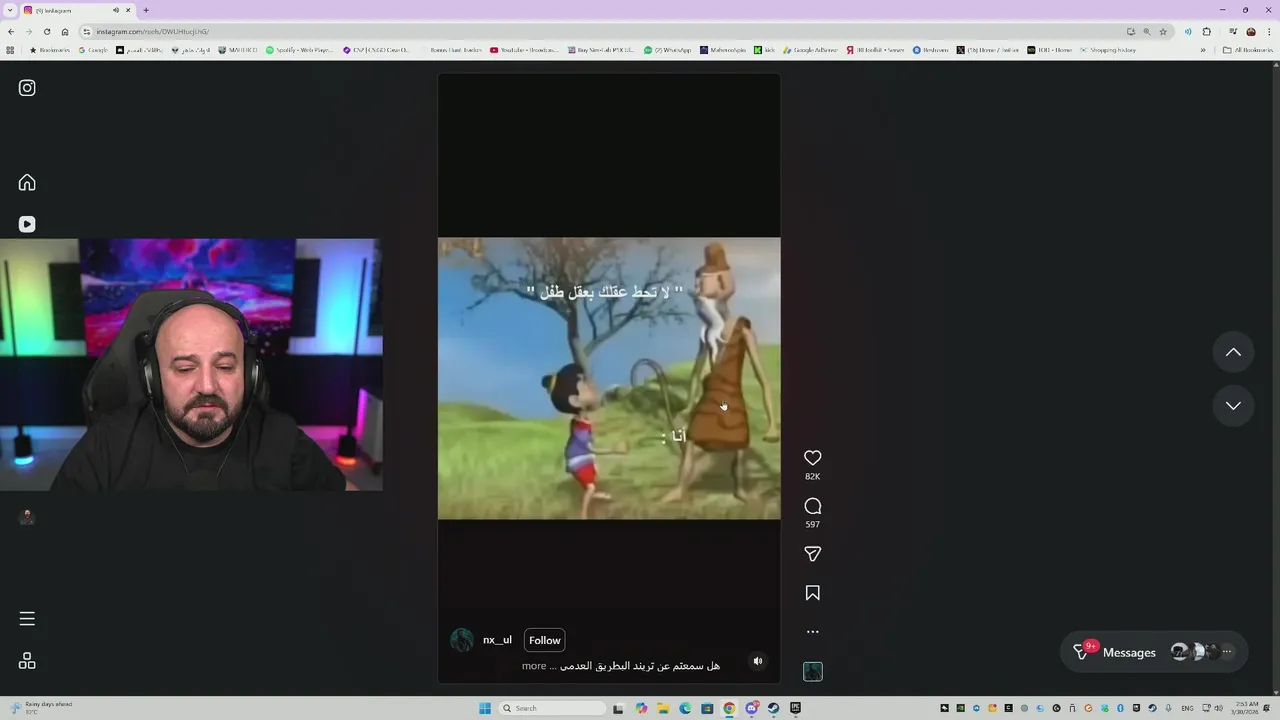The image size is (1280, 720).
Task: Open the All Bookmarks folder
Action: [x=1248, y=50]
